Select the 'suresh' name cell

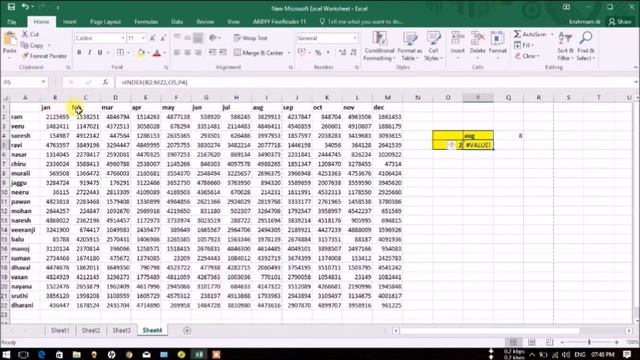(25, 136)
